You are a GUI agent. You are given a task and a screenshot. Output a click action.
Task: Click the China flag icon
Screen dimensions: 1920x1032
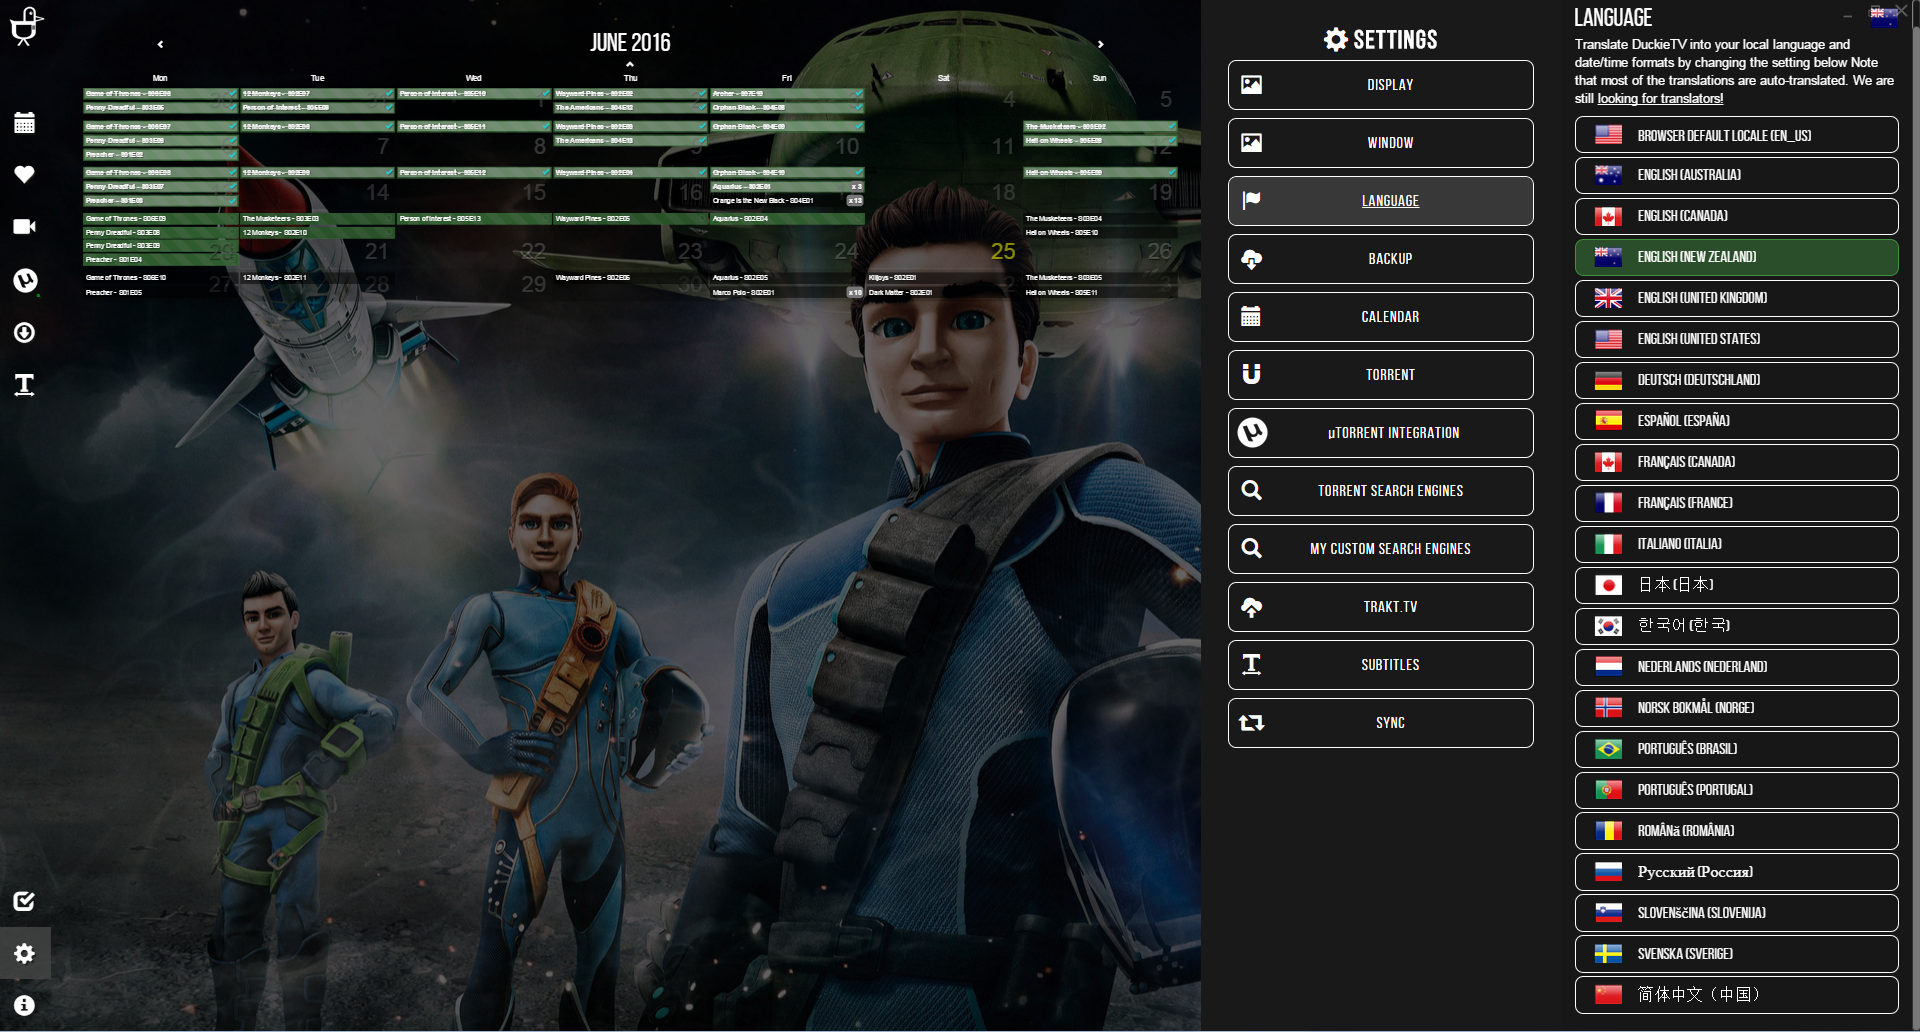click(x=1608, y=995)
